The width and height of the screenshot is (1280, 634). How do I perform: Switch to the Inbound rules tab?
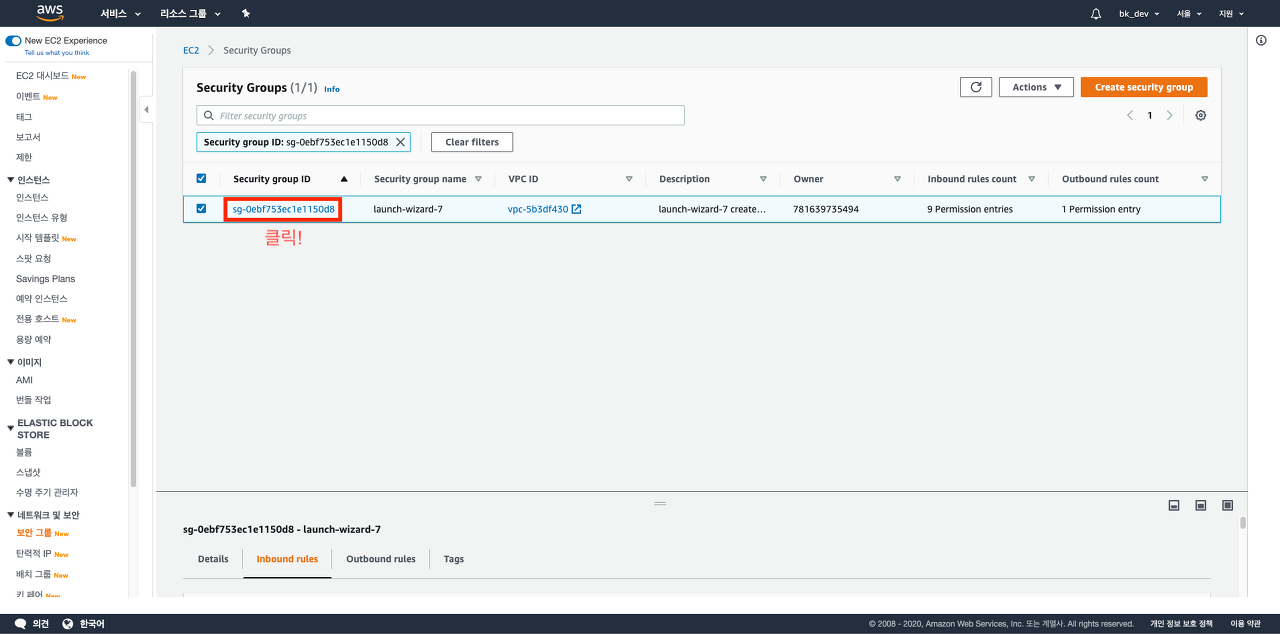pos(287,559)
